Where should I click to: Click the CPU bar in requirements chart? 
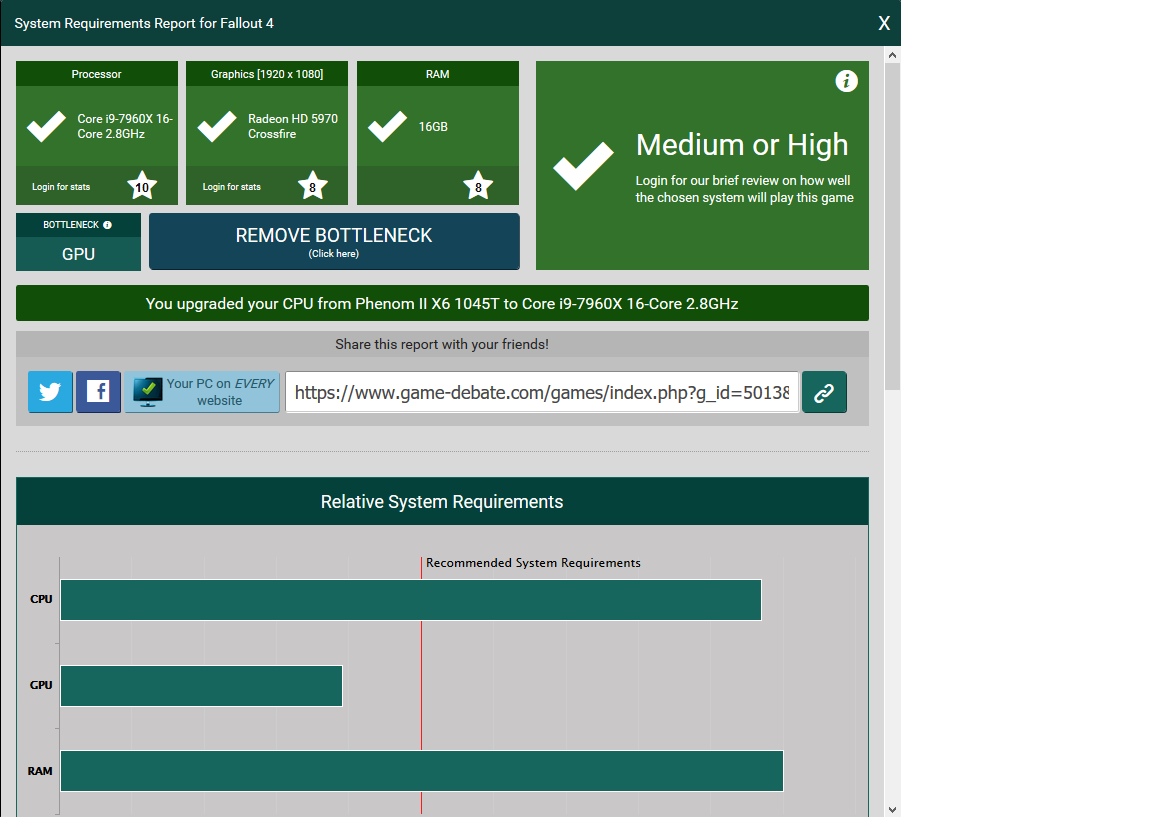click(411, 599)
